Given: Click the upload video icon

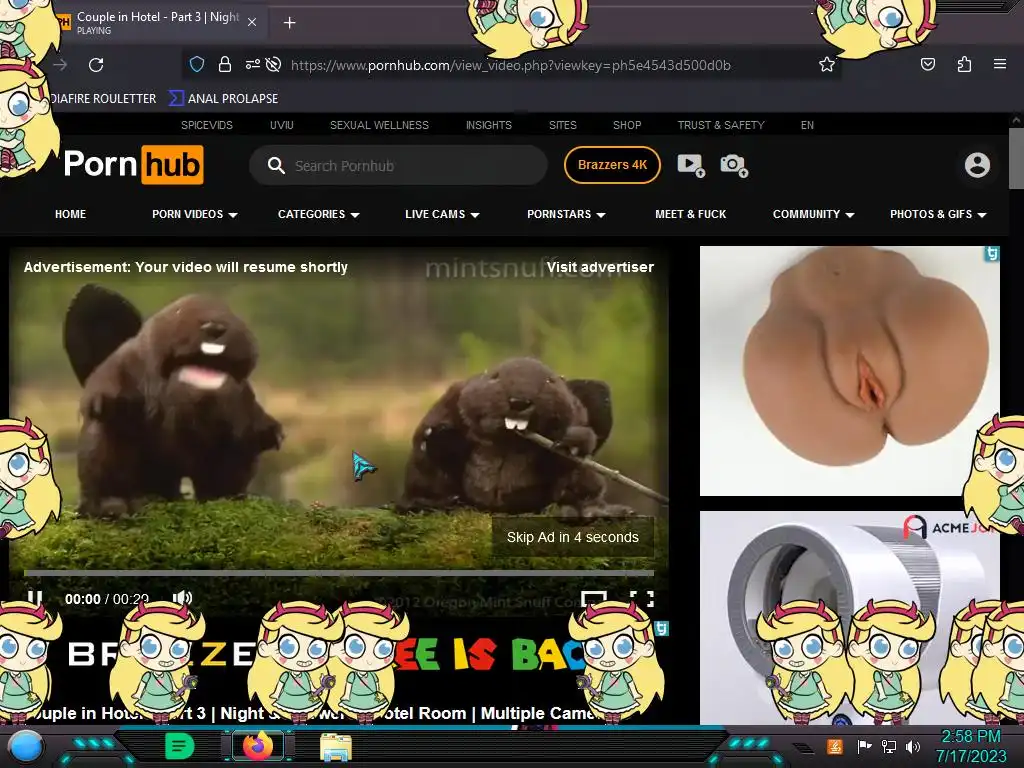Looking at the screenshot, I should tap(690, 165).
